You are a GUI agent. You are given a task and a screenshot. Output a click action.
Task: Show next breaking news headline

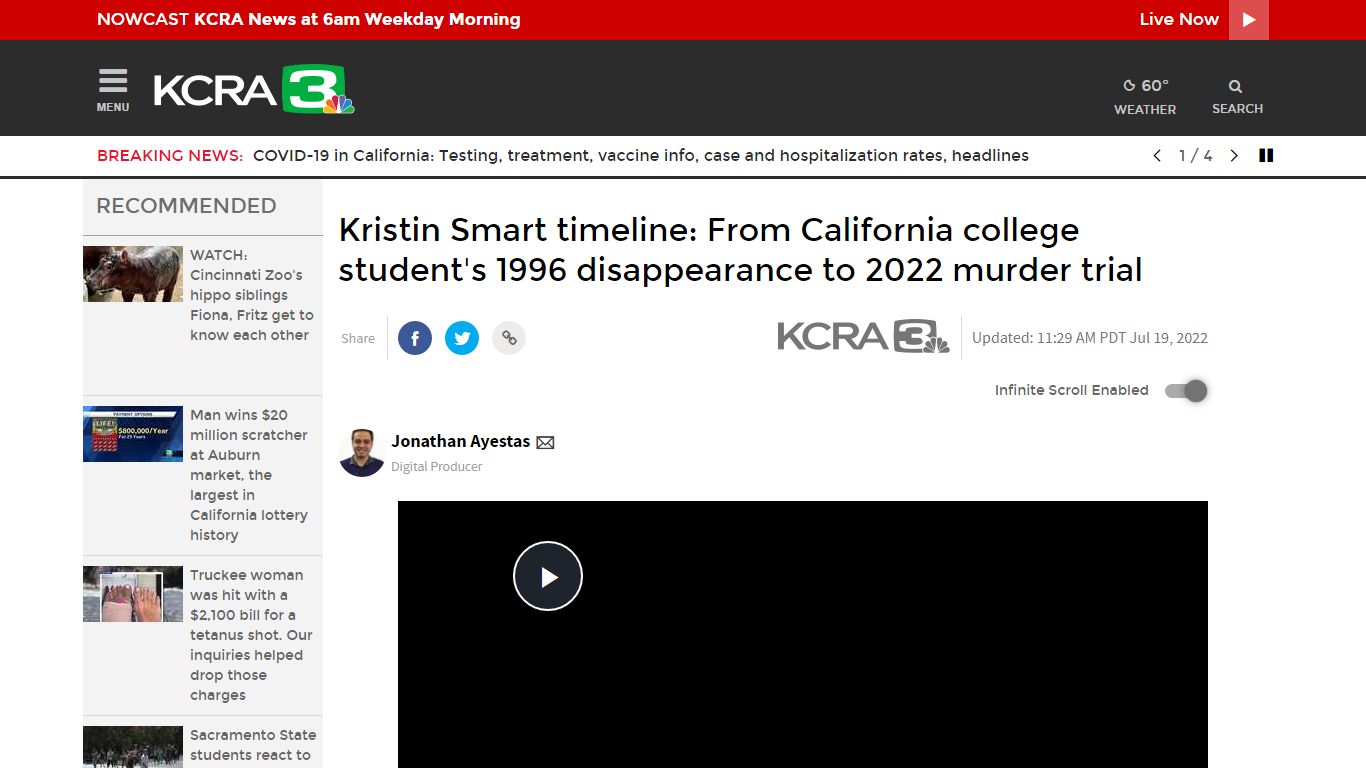click(1234, 156)
